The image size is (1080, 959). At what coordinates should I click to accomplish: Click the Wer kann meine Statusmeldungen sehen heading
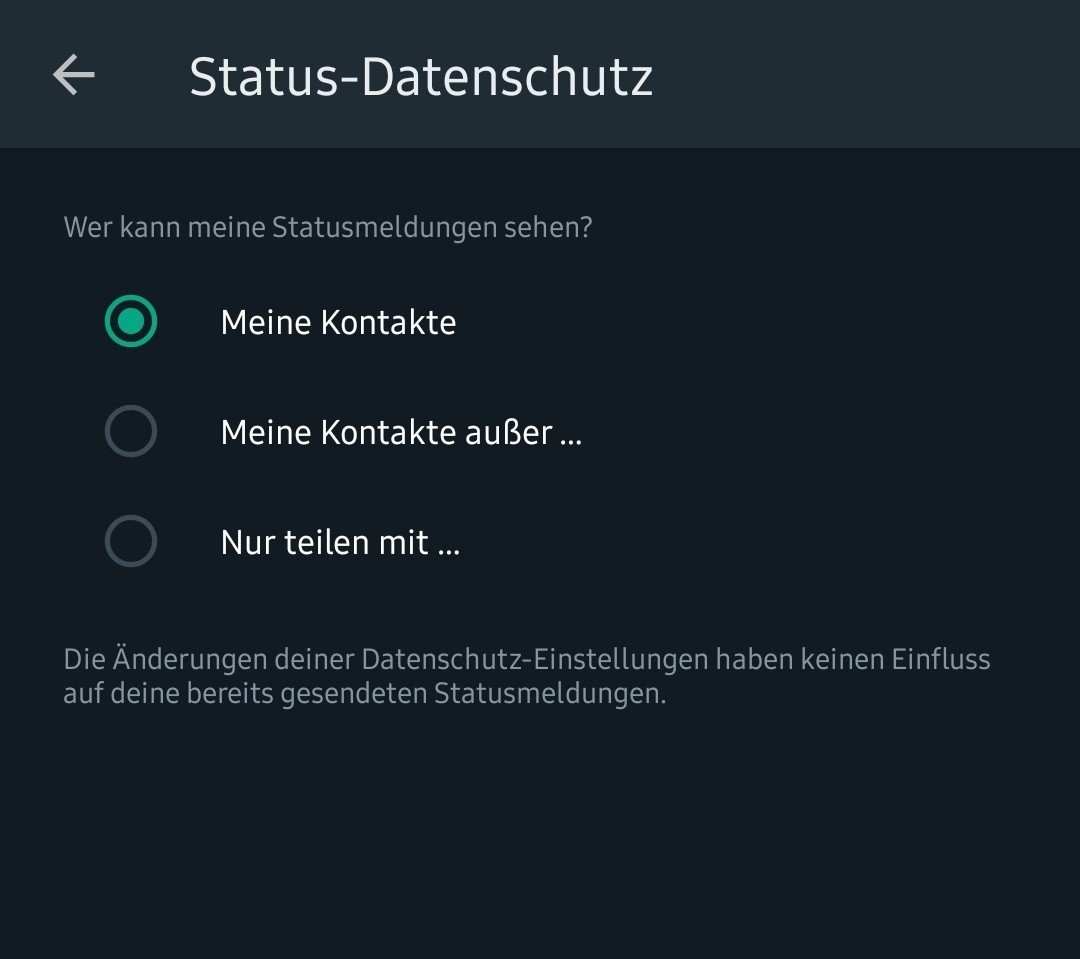pos(328,228)
